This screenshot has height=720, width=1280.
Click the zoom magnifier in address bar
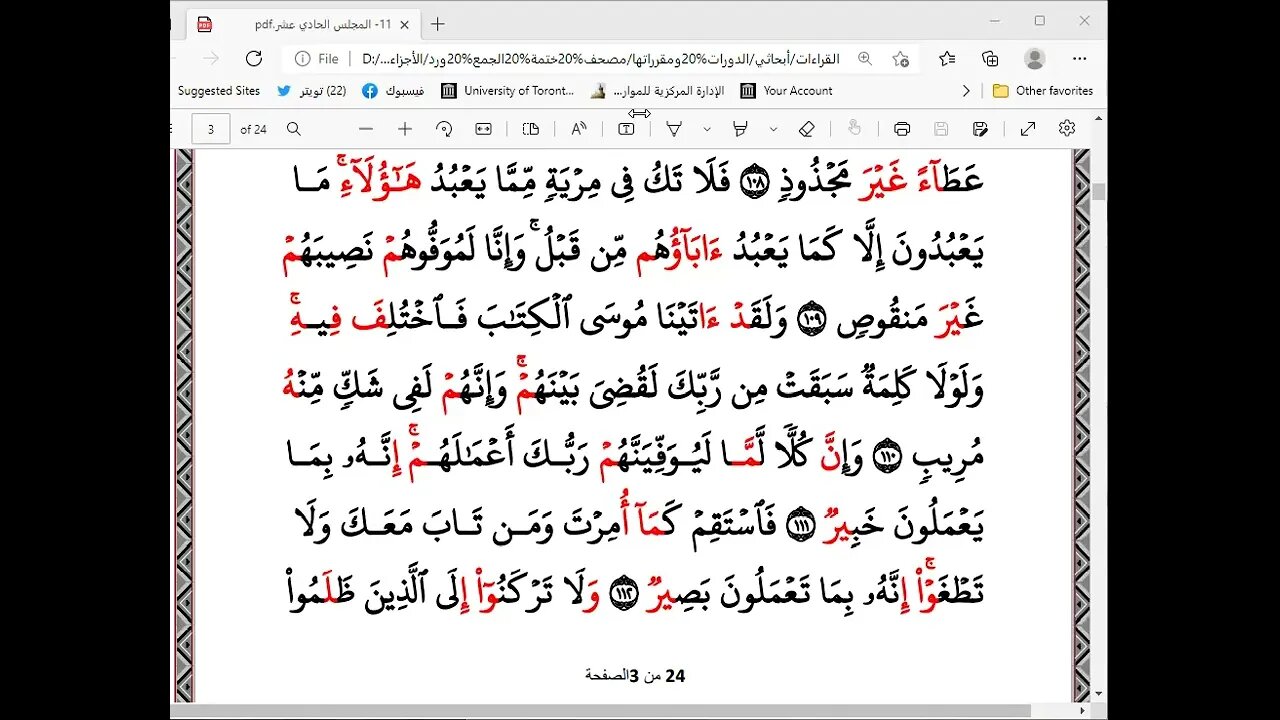(865, 59)
